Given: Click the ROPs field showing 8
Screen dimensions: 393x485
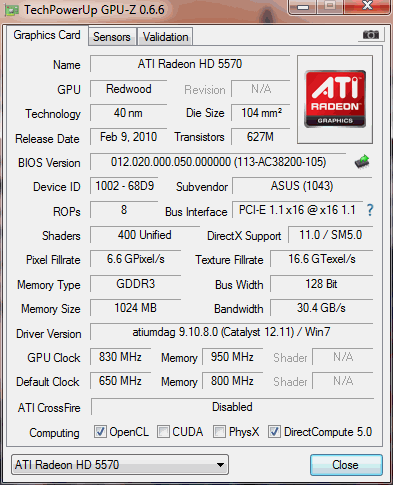Looking at the screenshot, I should click(x=124, y=210).
